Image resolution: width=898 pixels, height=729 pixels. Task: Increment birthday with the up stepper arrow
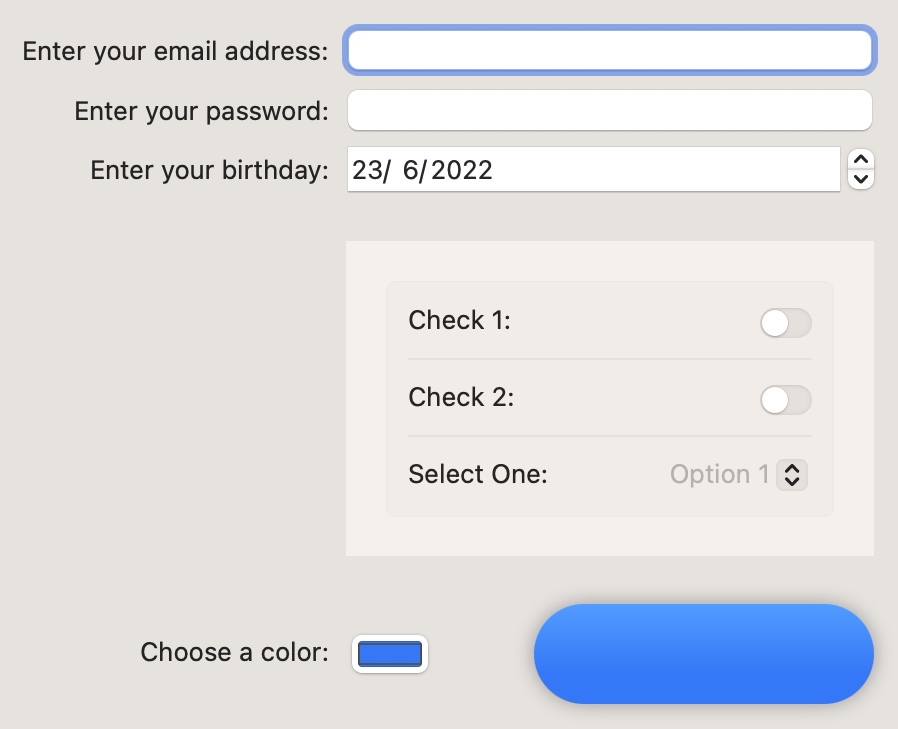coord(861,160)
